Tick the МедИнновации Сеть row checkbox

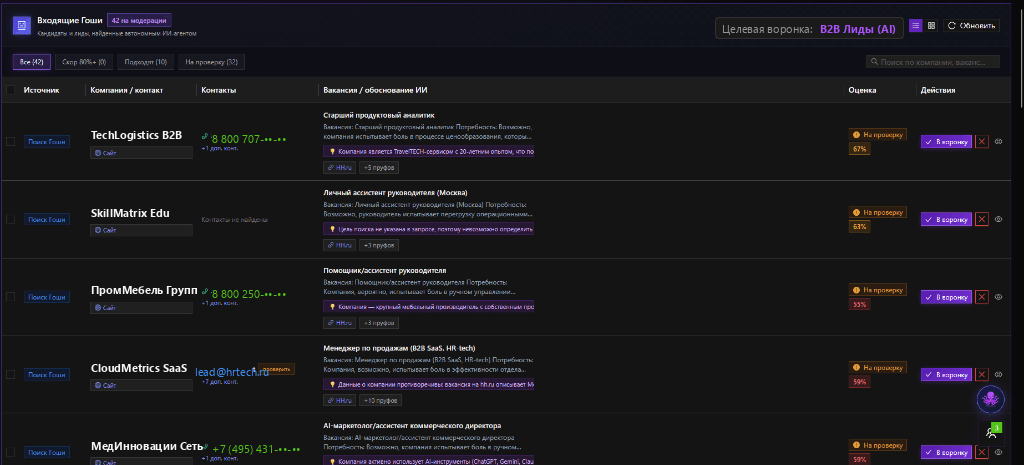tap(10, 452)
